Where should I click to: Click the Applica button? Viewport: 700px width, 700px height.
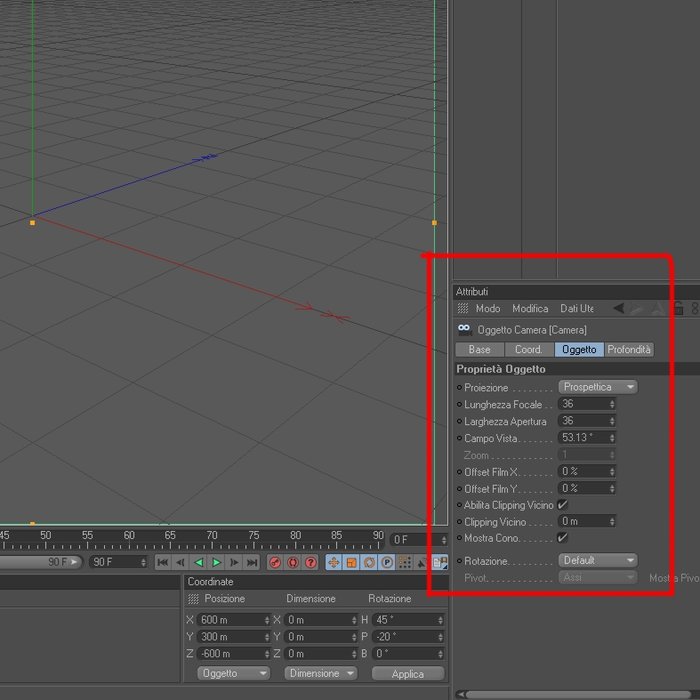coord(408,673)
